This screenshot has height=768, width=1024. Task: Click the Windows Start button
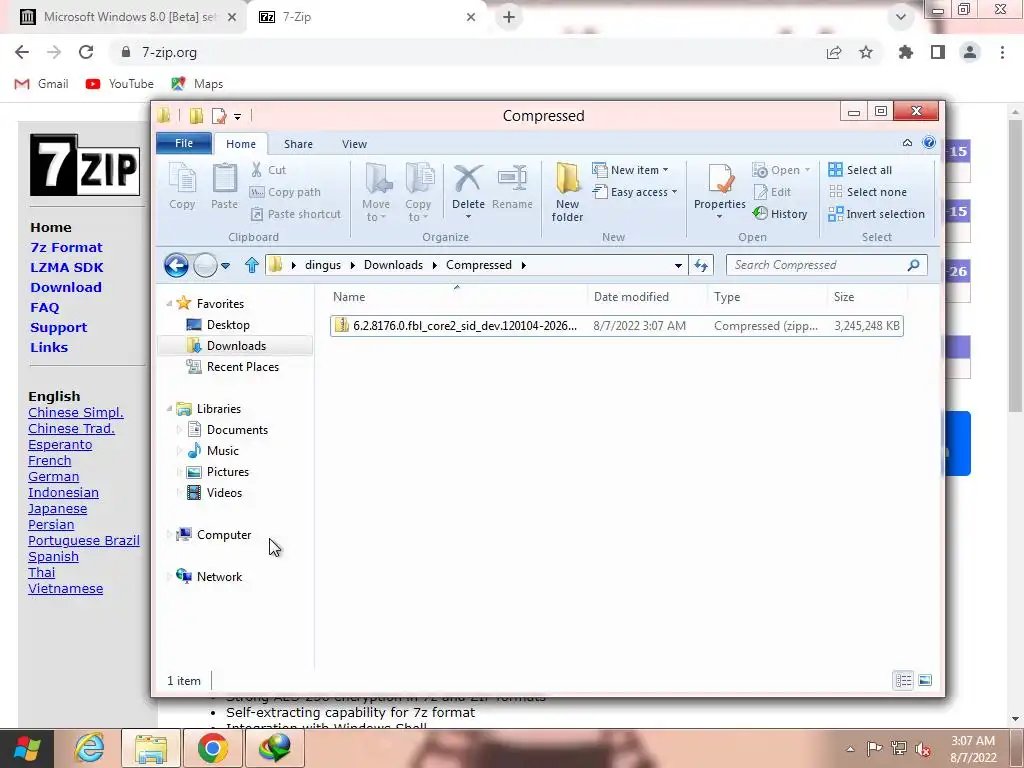[27, 748]
